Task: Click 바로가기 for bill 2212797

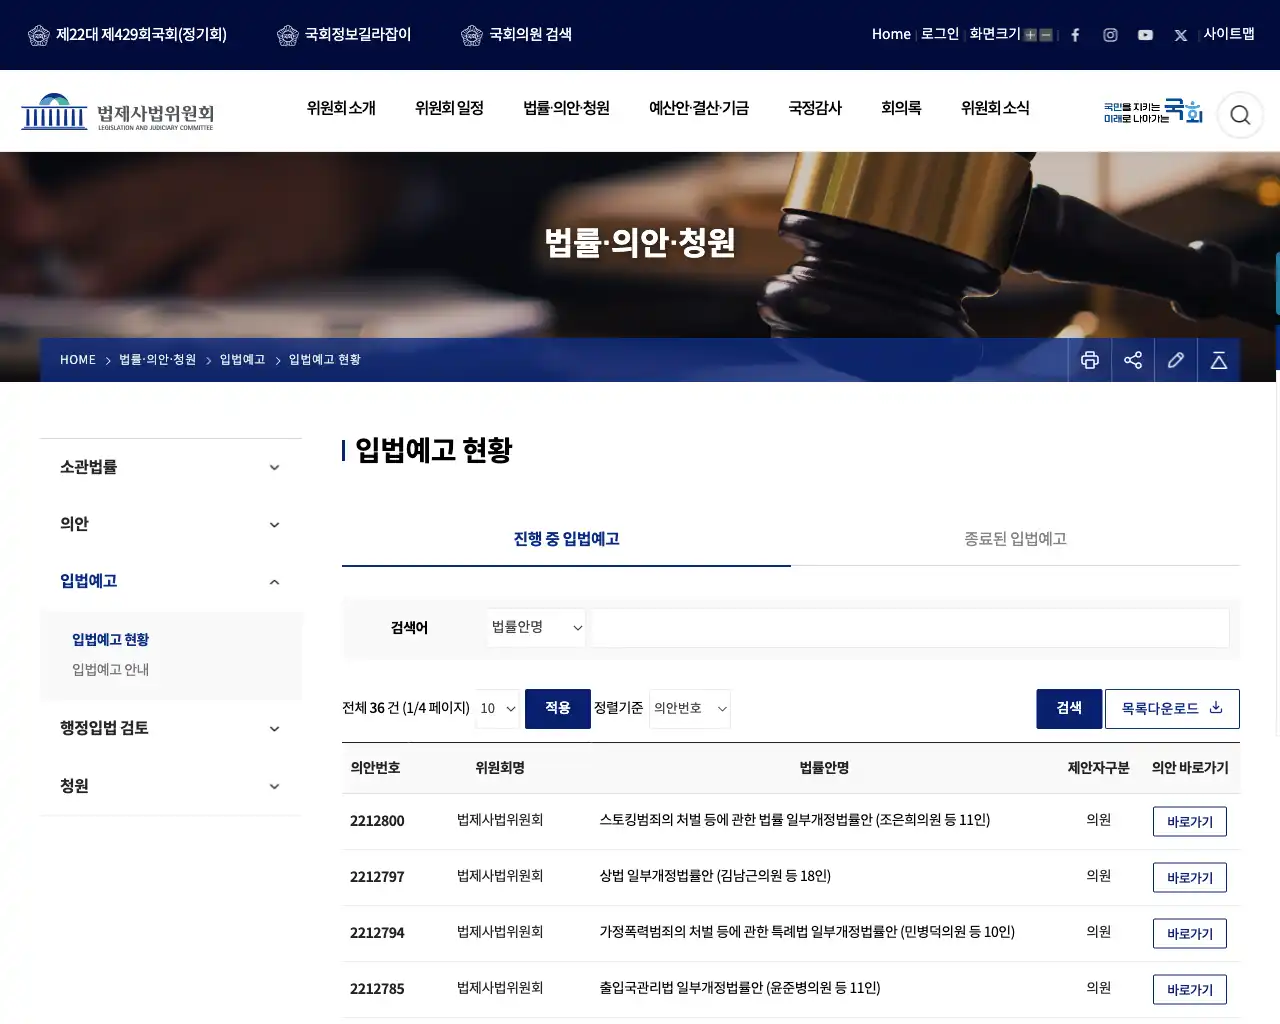Action: tap(1190, 877)
